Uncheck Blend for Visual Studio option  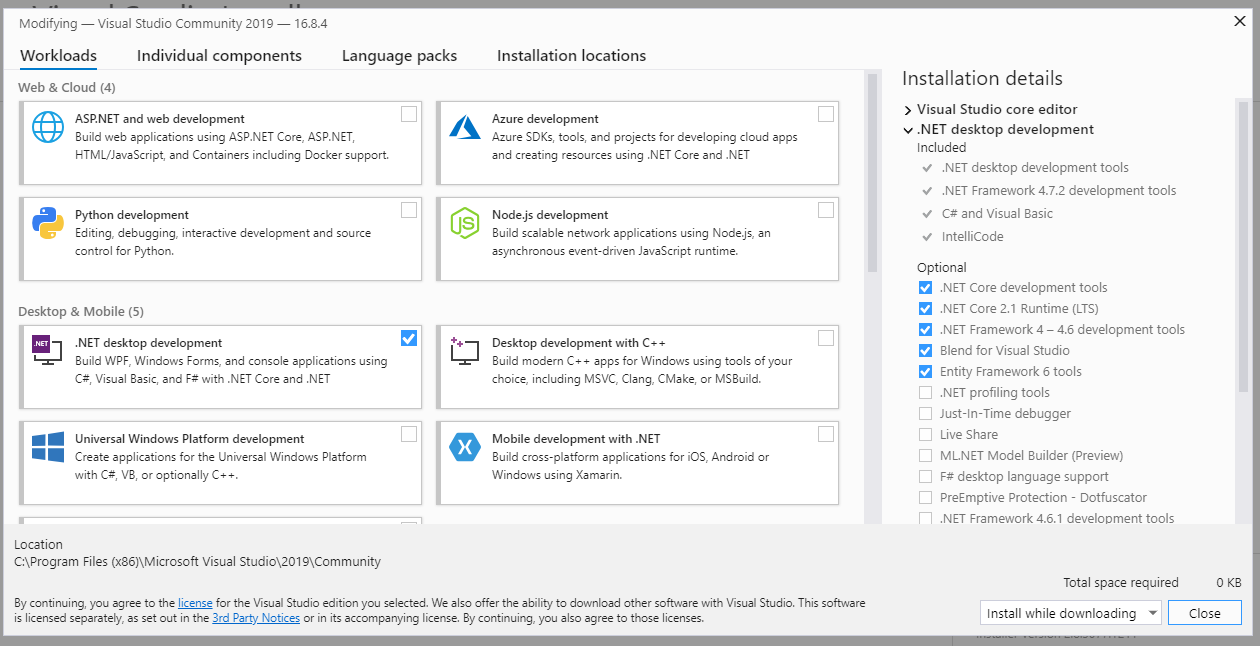pos(925,351)
